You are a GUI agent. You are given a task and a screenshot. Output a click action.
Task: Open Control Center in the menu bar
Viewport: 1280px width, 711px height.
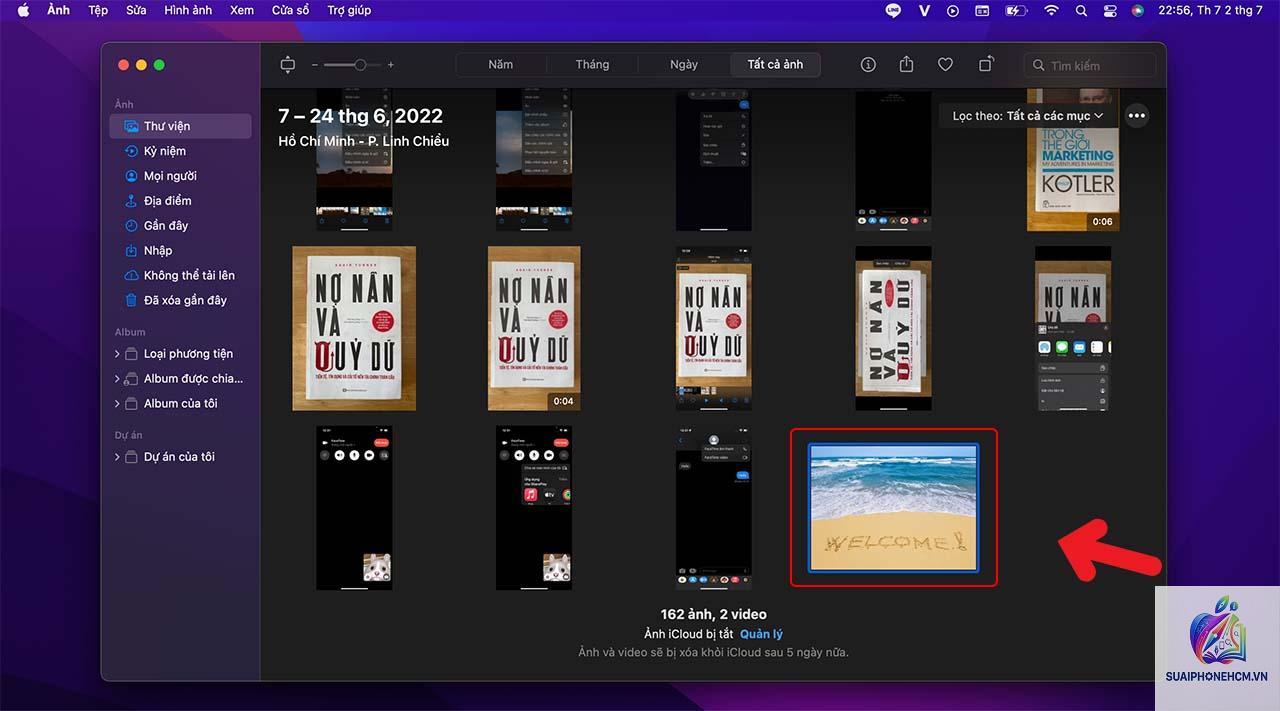tap(1109, 10)
